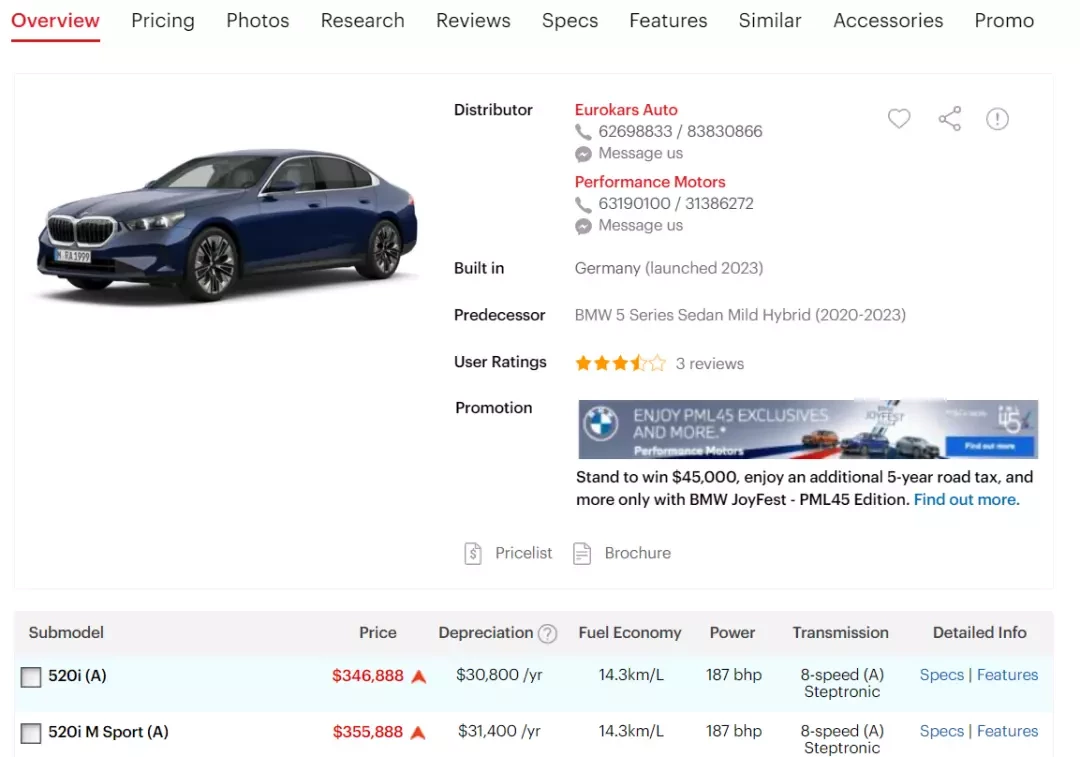This screenshot has height=757, width=1080.
Task: Click the Detailed Info column header
Action: pyautogui.click(x=979, y=632)
